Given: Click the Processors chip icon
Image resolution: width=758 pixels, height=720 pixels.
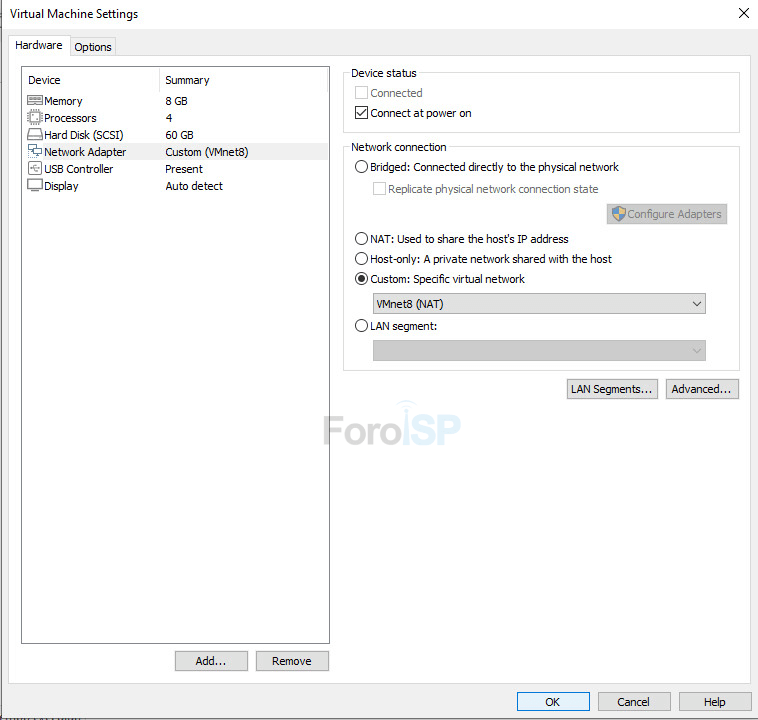Looking at the screenshot, I should point(35,118).
